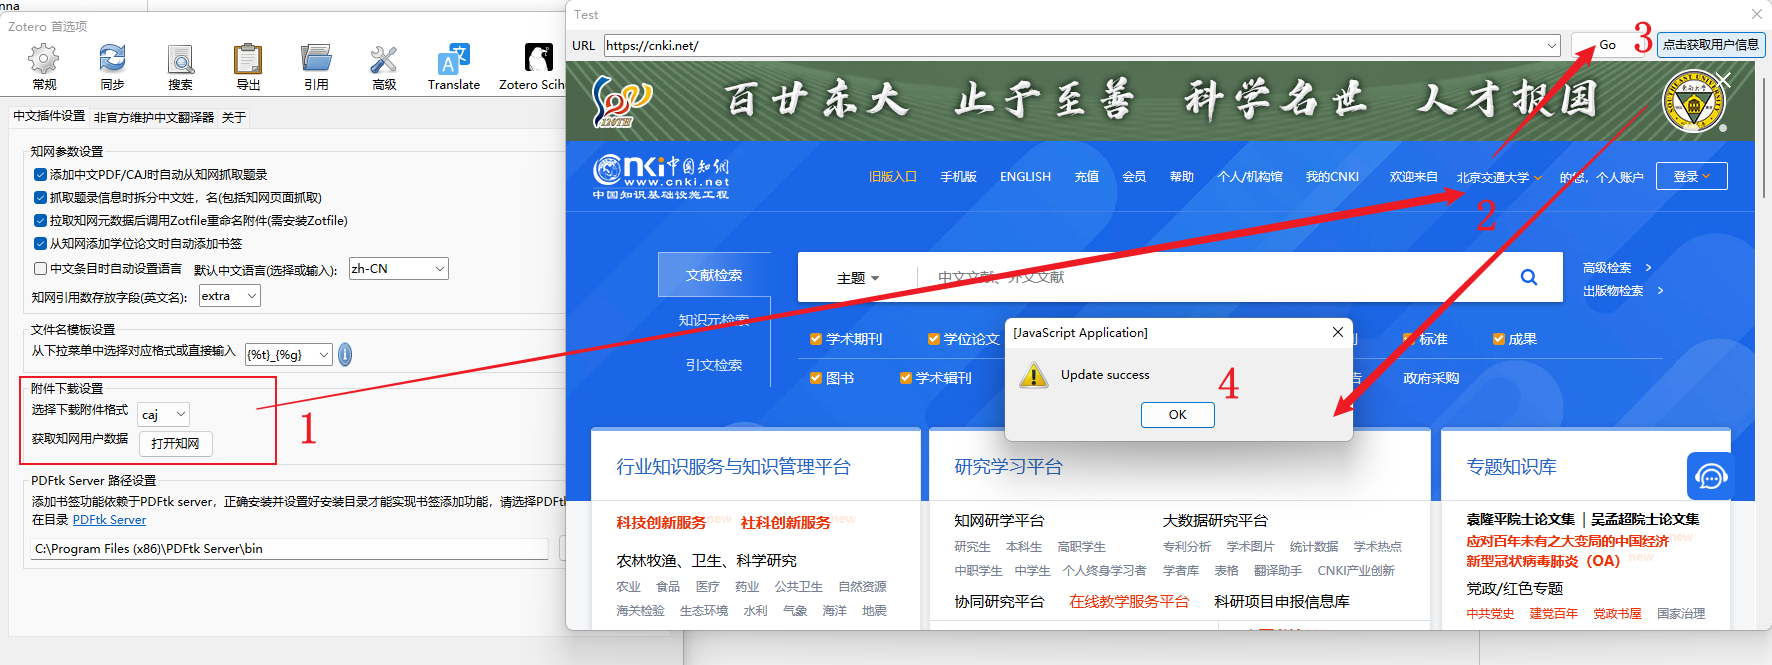Open the 搜索 search preferences pane

click(180, 67)
